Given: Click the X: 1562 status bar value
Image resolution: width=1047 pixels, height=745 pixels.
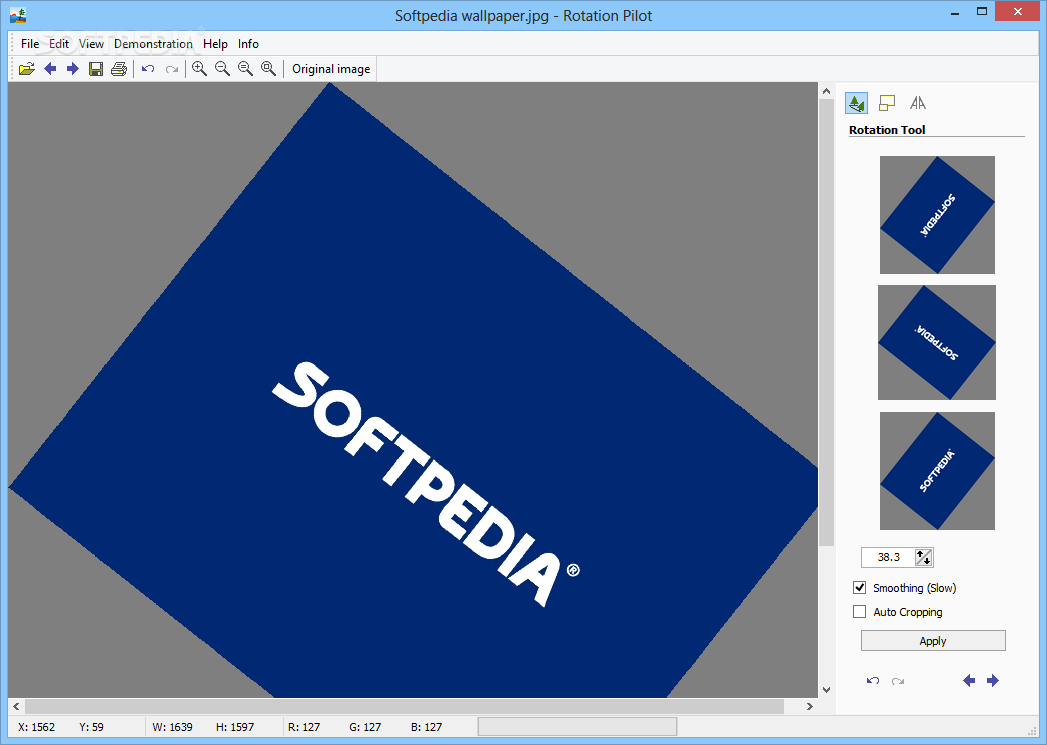Looking at the screenshot, I should point(36,727).
